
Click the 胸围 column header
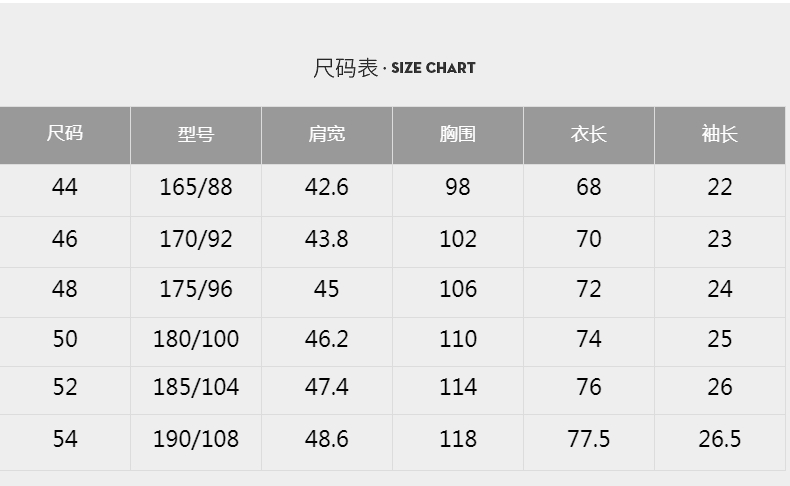pyautogui.click(x=458, y=134)
